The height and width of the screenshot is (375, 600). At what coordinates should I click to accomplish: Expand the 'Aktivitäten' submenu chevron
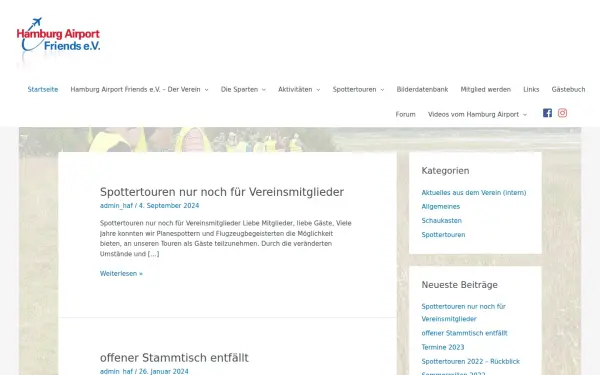[318, 90]
